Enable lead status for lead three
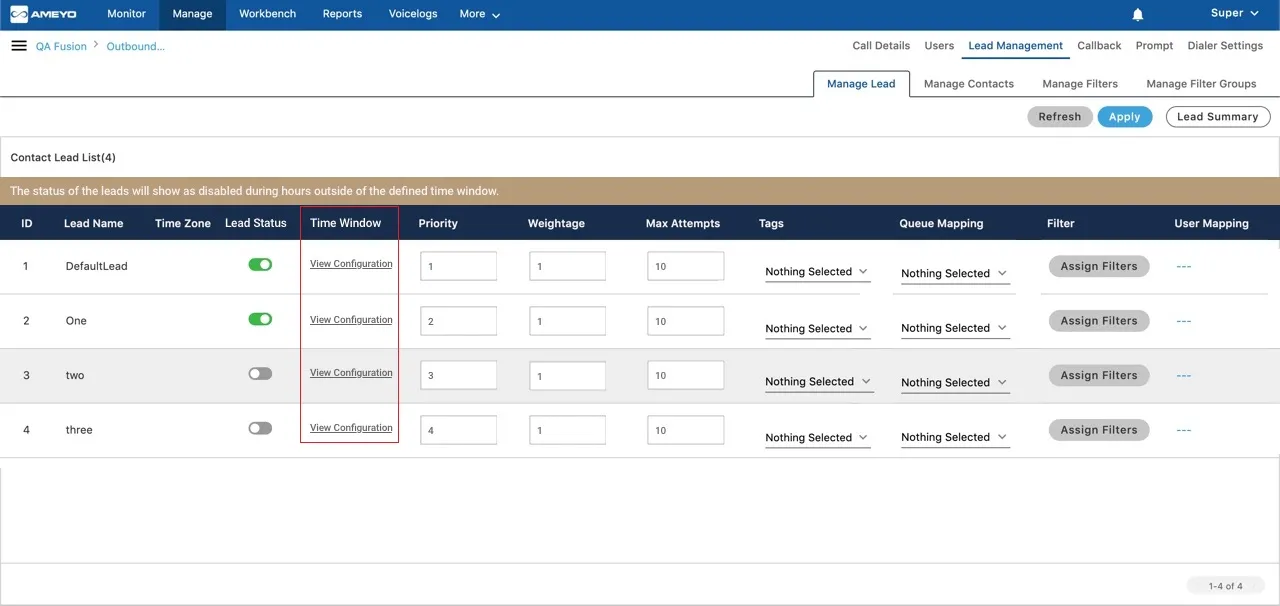 [260, 428]
